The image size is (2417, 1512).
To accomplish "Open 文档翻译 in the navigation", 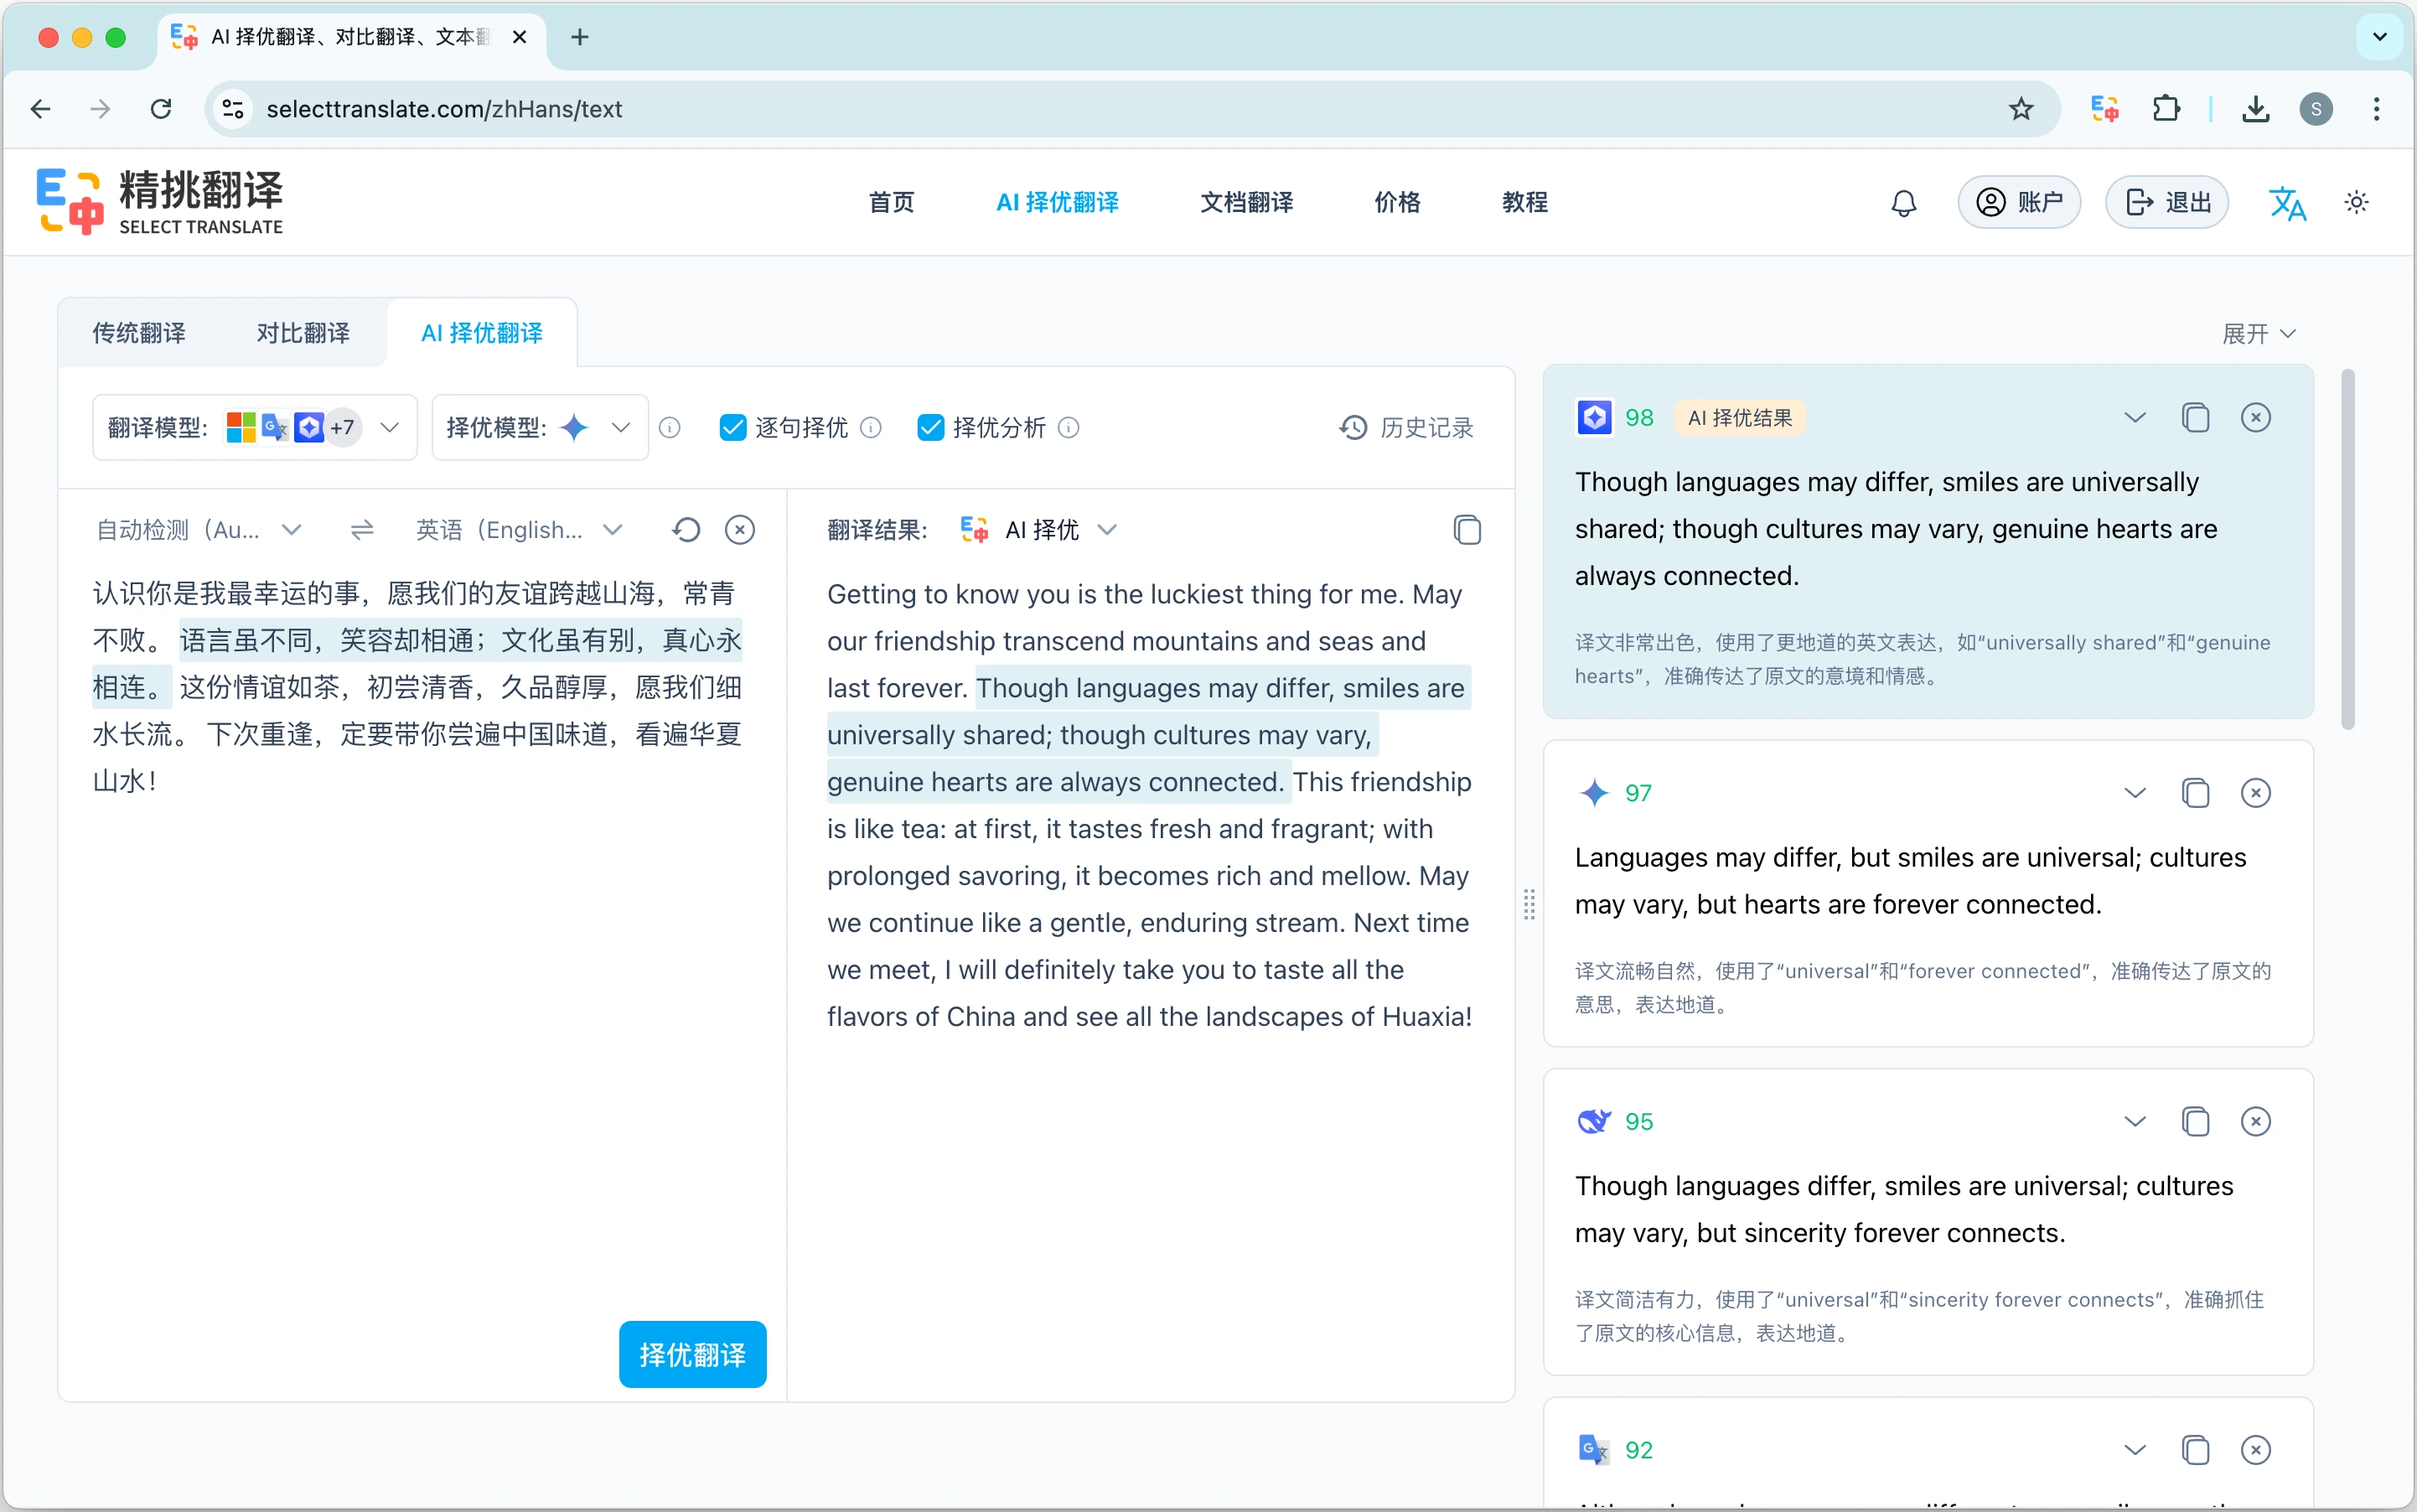I will [x=1246, y=203].
